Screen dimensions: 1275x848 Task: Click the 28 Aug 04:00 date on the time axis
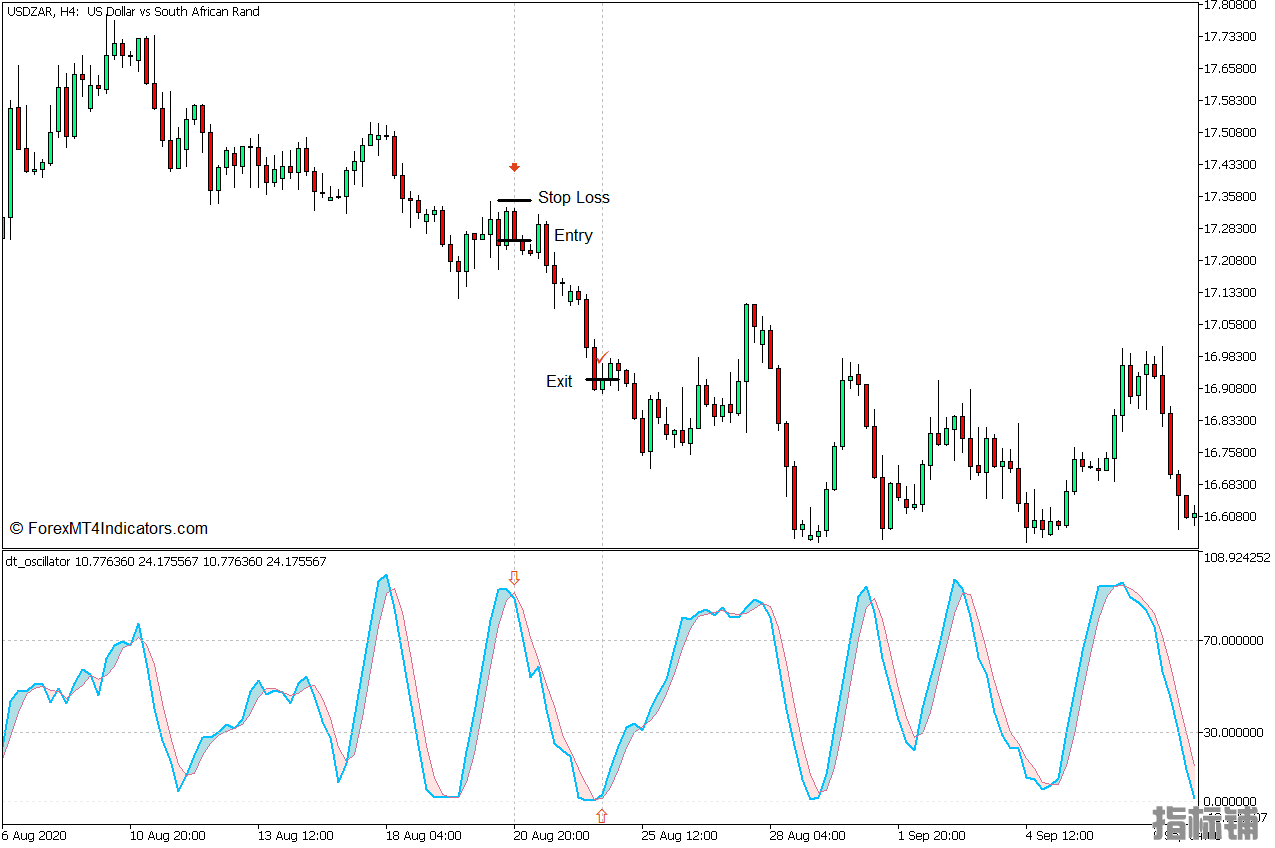(x=808, y=835)
